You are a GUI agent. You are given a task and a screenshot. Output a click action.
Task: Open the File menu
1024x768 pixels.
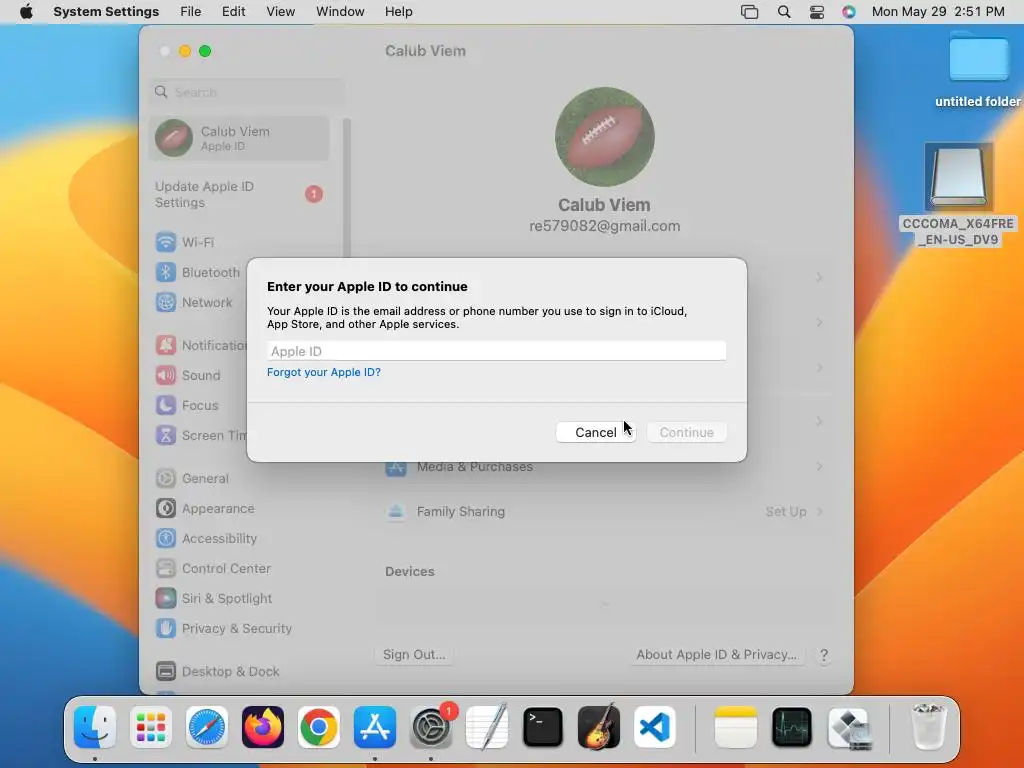coord(191,12)
